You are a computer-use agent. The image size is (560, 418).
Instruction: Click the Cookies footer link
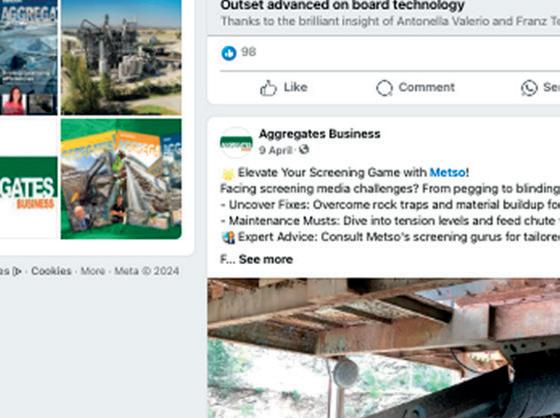pyautogui.click(x=51, y=271)
